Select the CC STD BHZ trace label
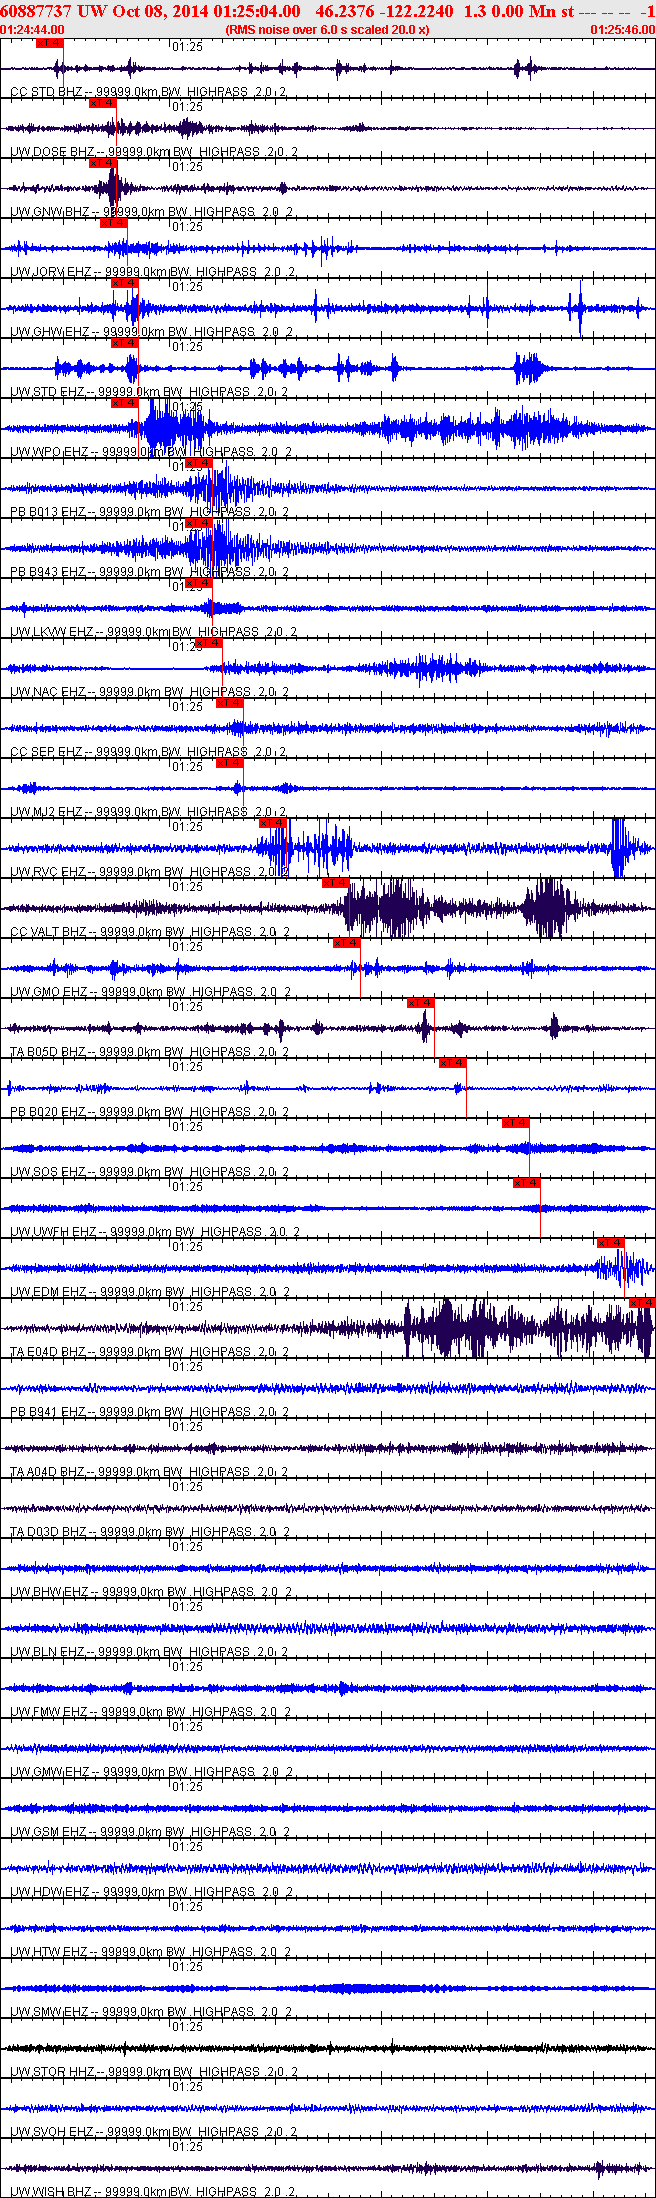The height and width of the screenshot is (2198, 656). pos(148,92)
